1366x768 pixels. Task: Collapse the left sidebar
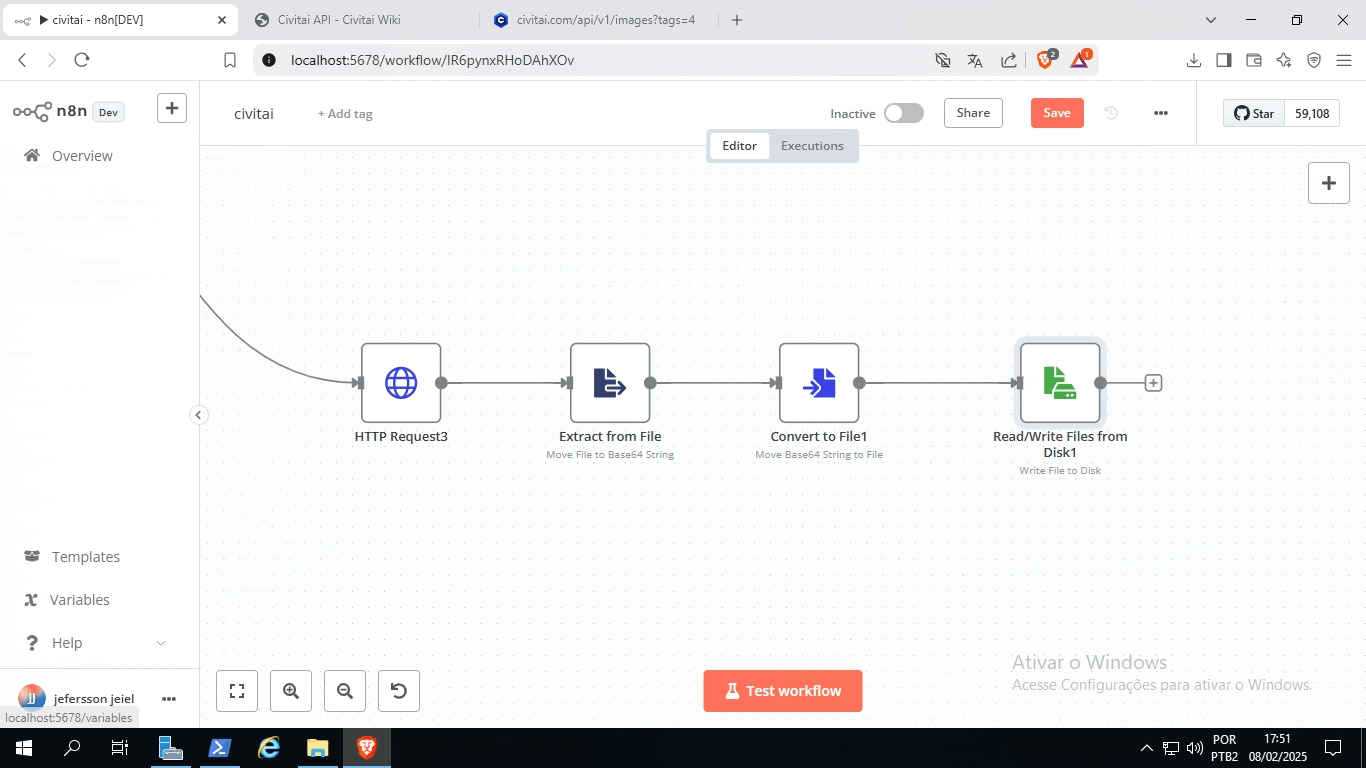click(x=199, y=415)
